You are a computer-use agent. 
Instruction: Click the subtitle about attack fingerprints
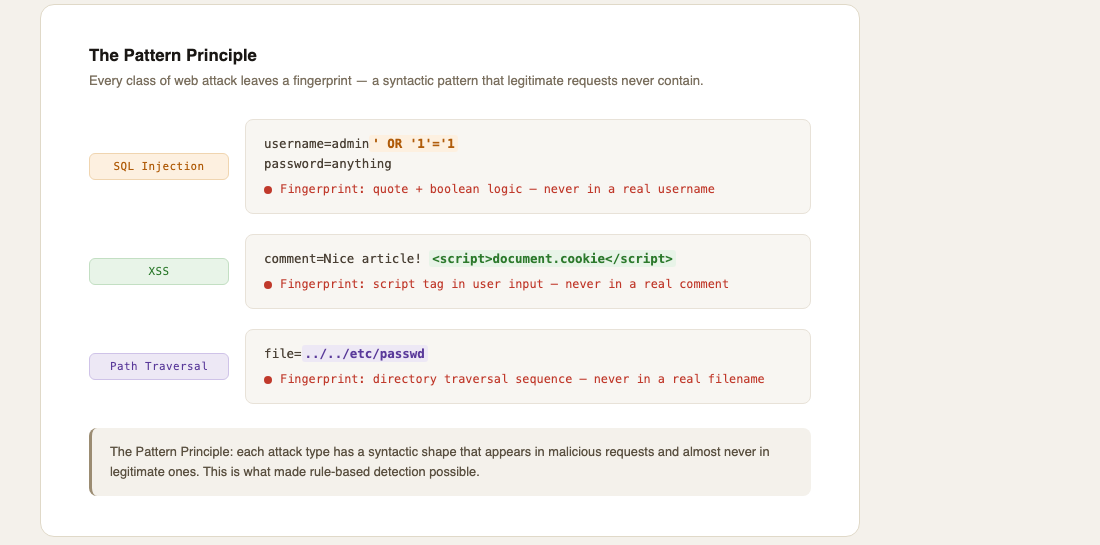[x=396, y=81]
